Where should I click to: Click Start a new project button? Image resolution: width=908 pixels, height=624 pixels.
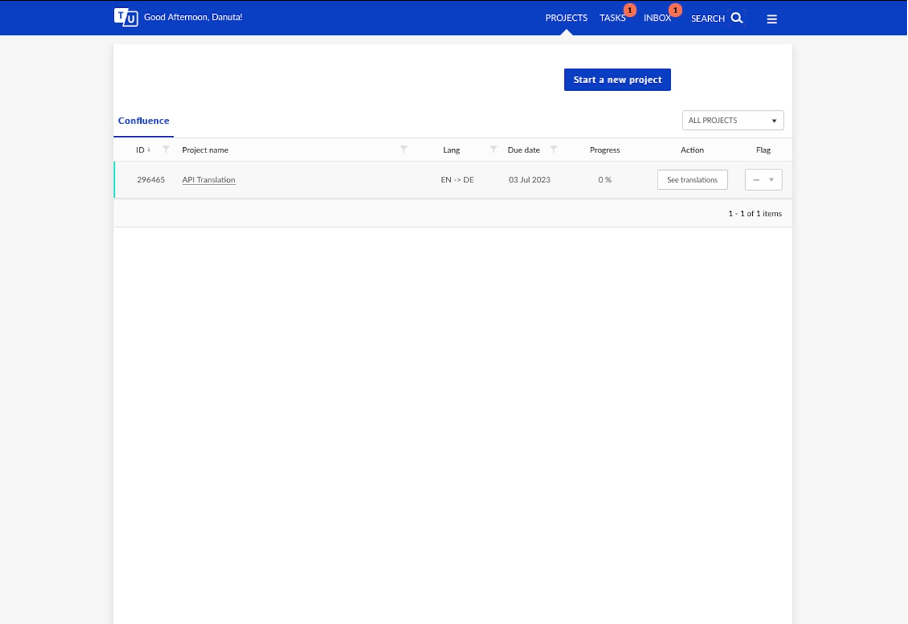(x=617, y=80)
